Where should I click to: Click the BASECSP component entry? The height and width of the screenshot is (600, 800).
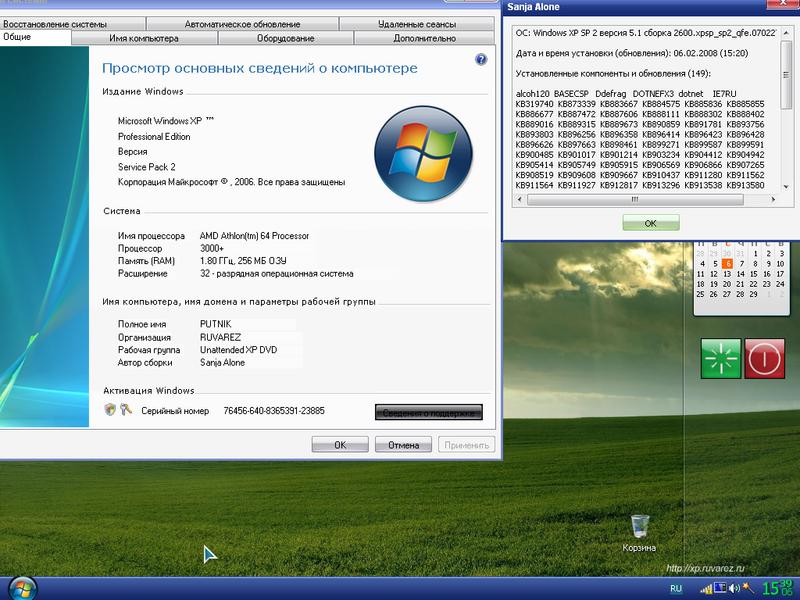click(571, 94)
